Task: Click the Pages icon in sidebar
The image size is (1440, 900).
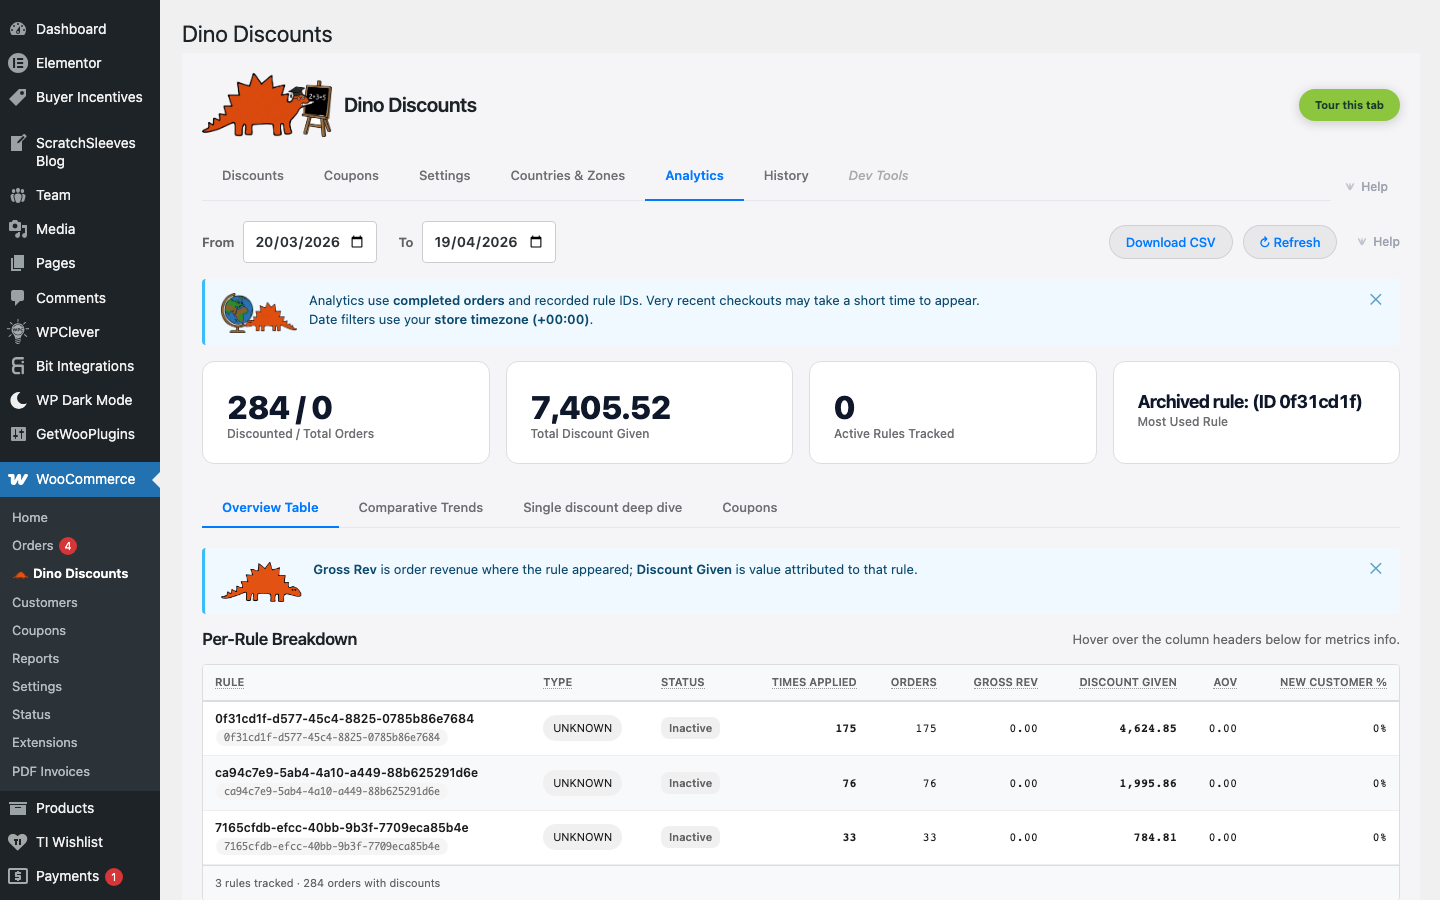Action: click(18, 263)
